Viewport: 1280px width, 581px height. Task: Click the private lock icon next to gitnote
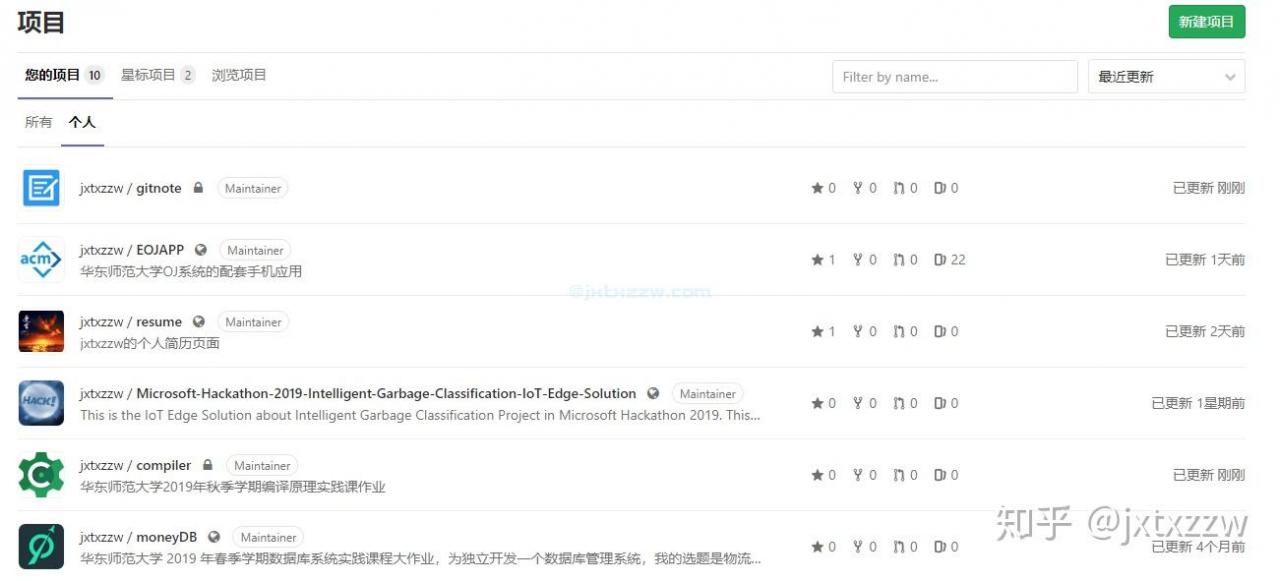pyautogui.click(x=198, y=187)
